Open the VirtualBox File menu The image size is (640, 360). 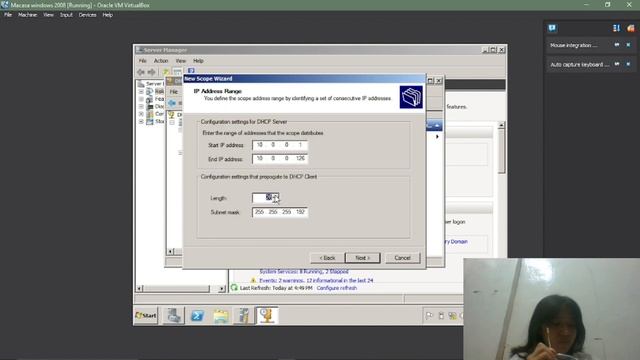[x=8, y=15]
